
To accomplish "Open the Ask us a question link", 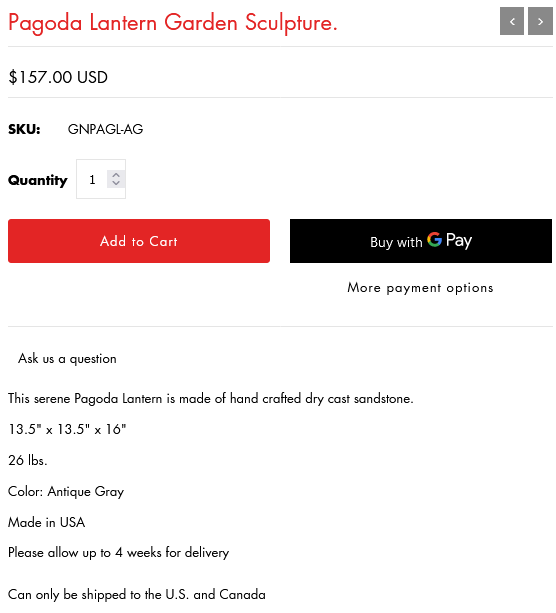I will click(67, 358).
